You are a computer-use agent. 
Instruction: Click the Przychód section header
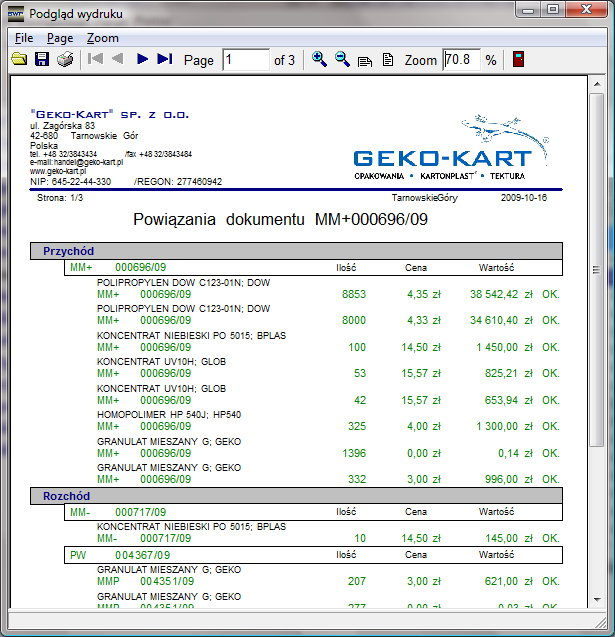[68, 251]
